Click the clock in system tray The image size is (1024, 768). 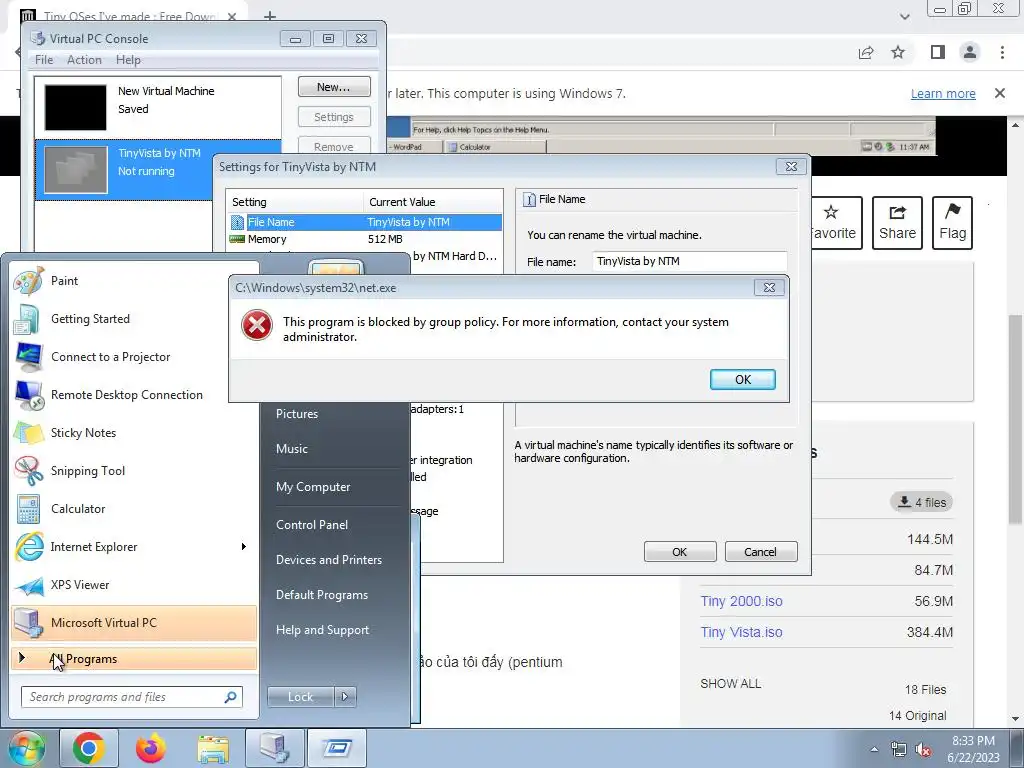[973, 749]
